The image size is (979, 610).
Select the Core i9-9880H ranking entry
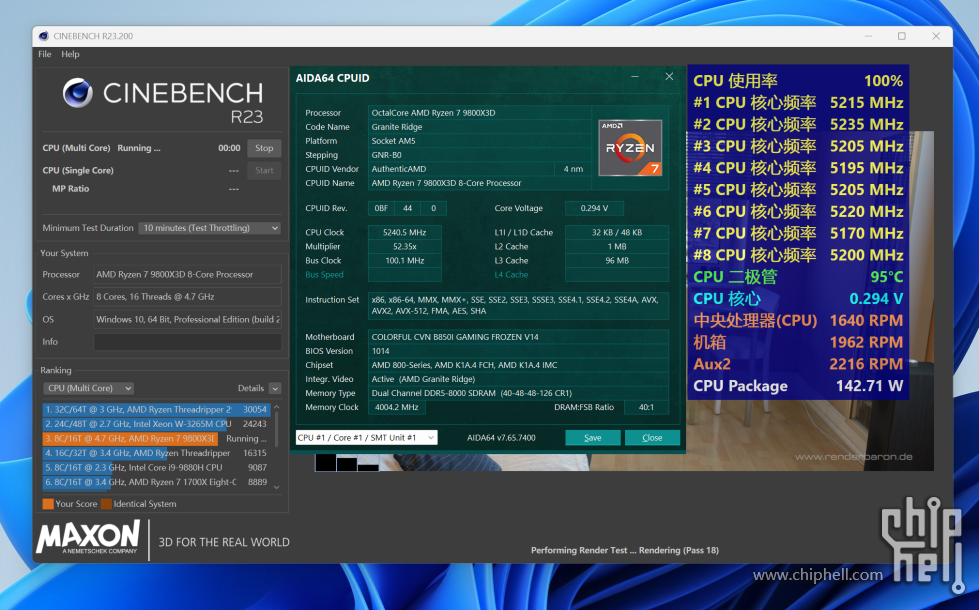pos(156,468)
